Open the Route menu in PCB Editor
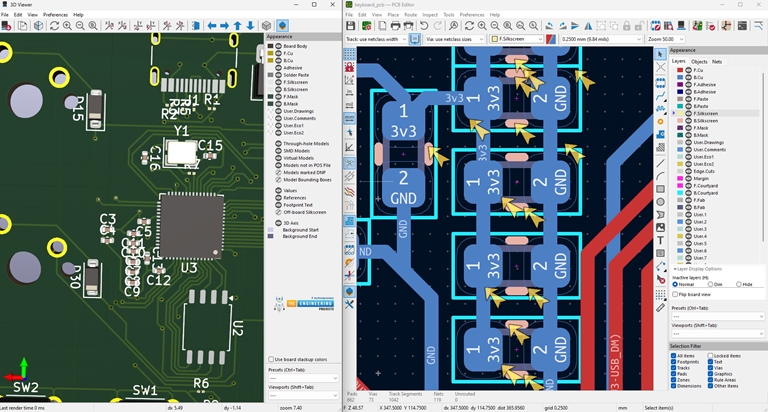The image size is (768, 412). (410, 15)
